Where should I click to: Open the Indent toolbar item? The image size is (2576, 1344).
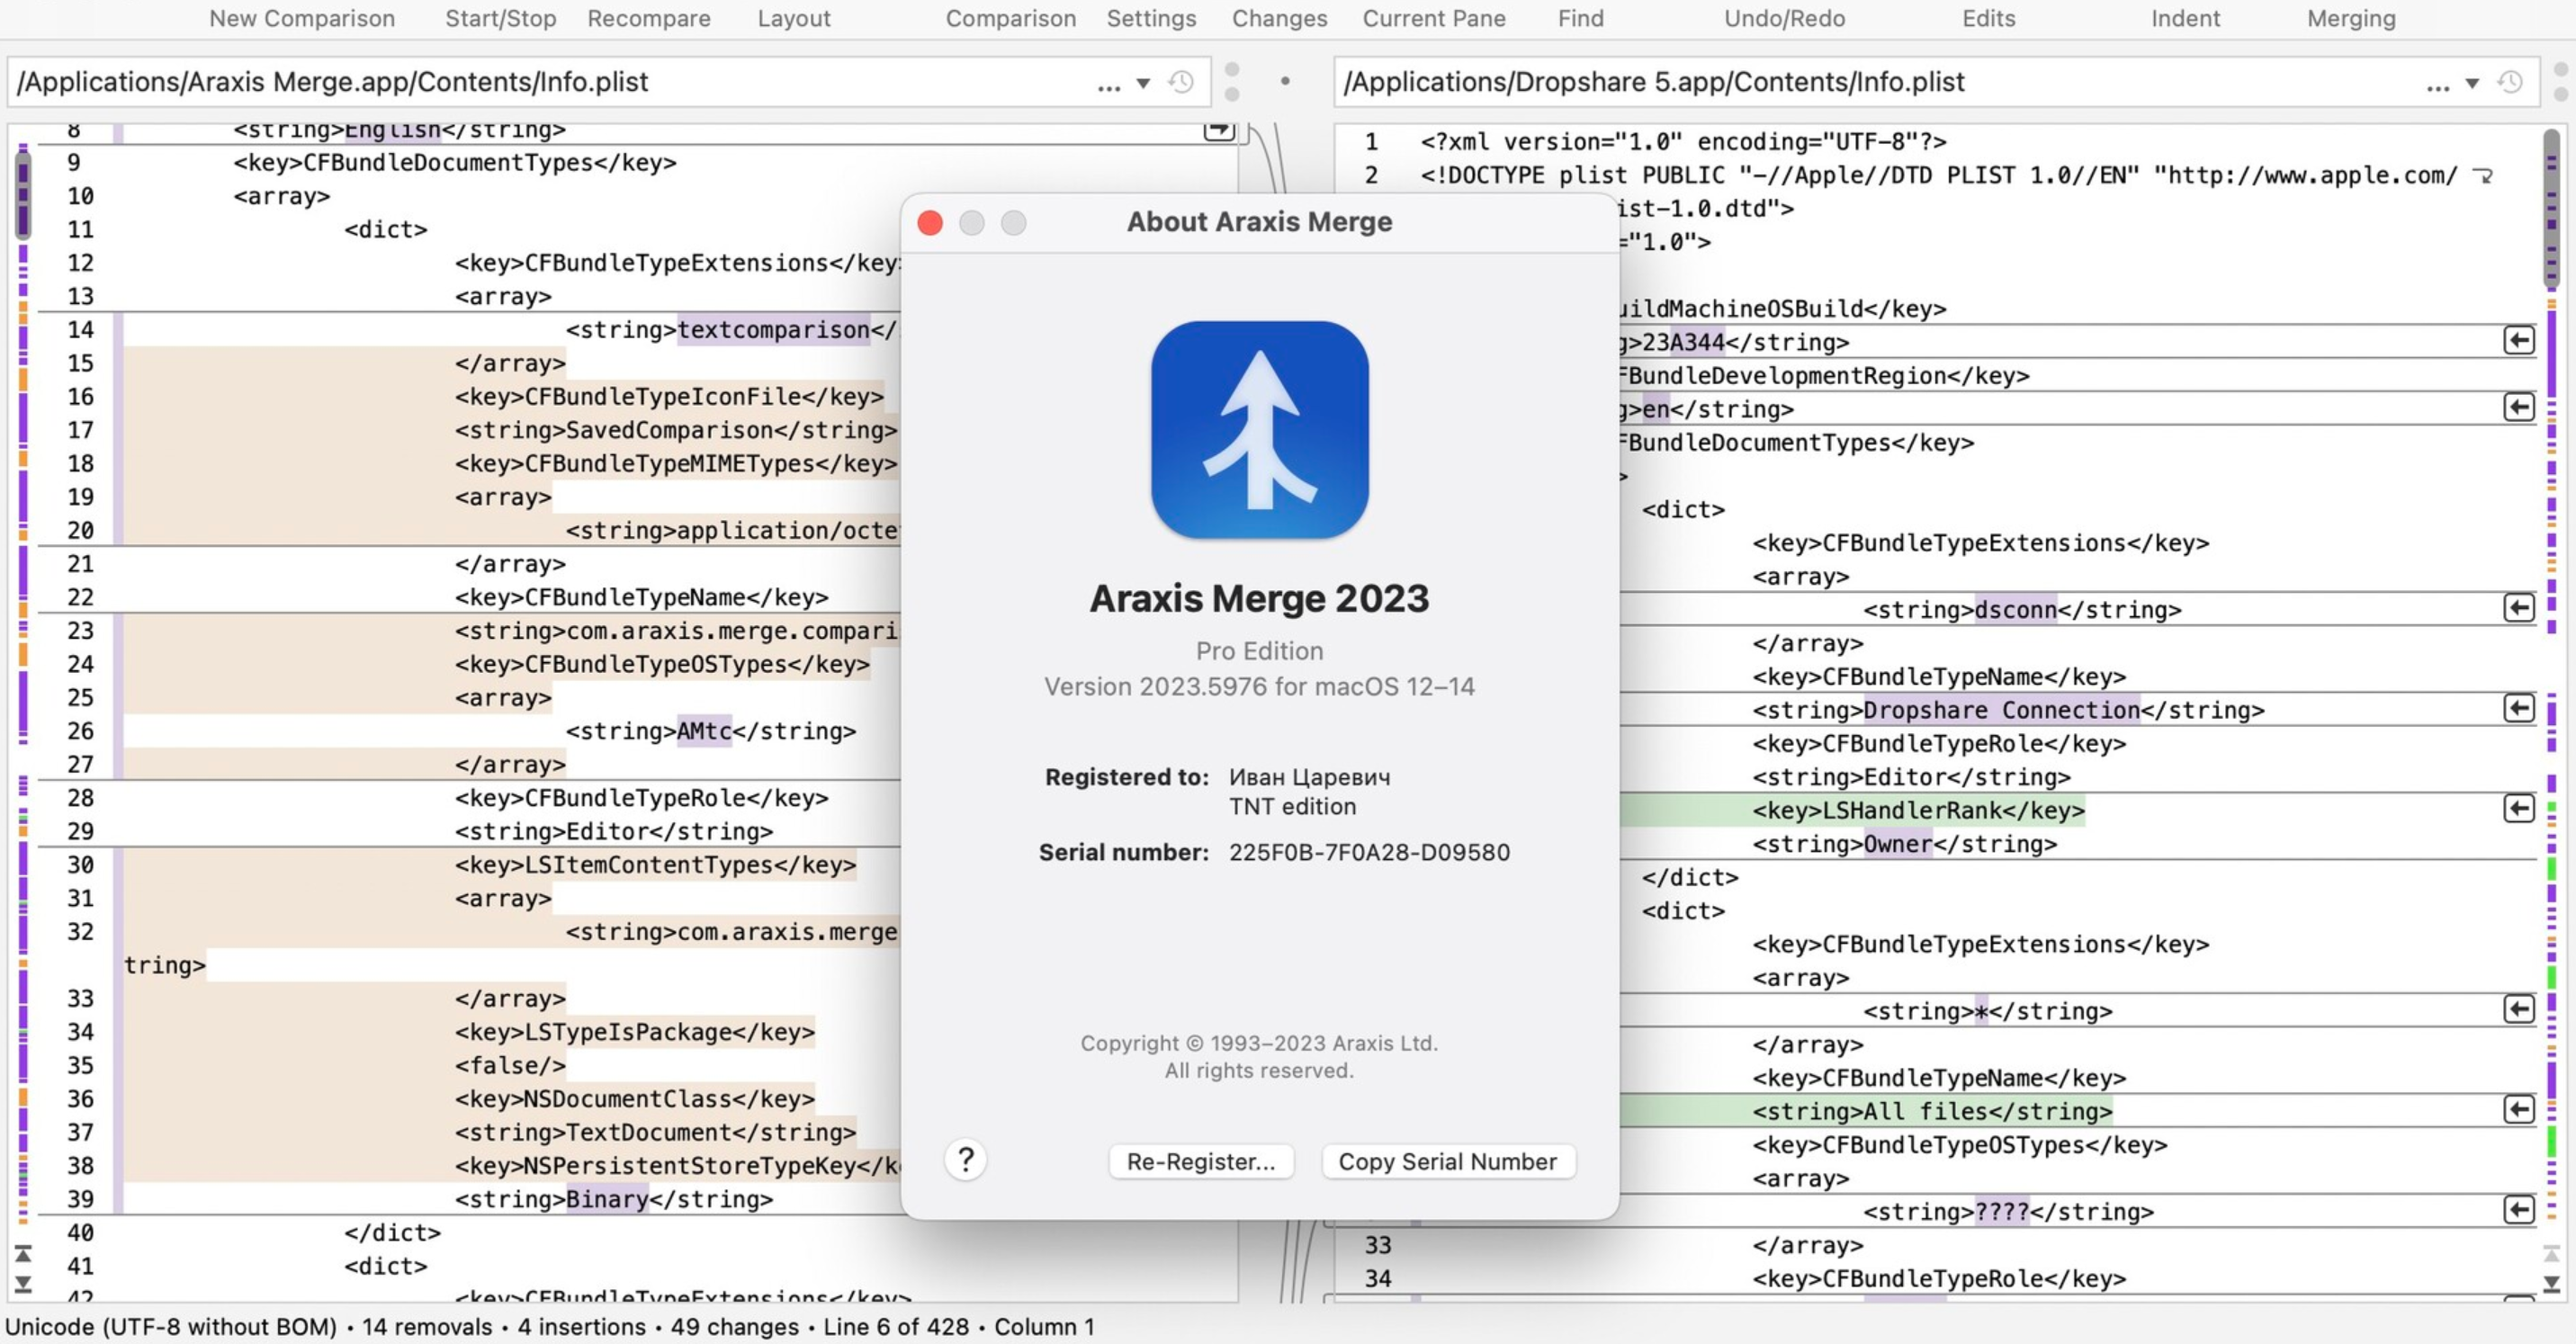(2185, 18)
